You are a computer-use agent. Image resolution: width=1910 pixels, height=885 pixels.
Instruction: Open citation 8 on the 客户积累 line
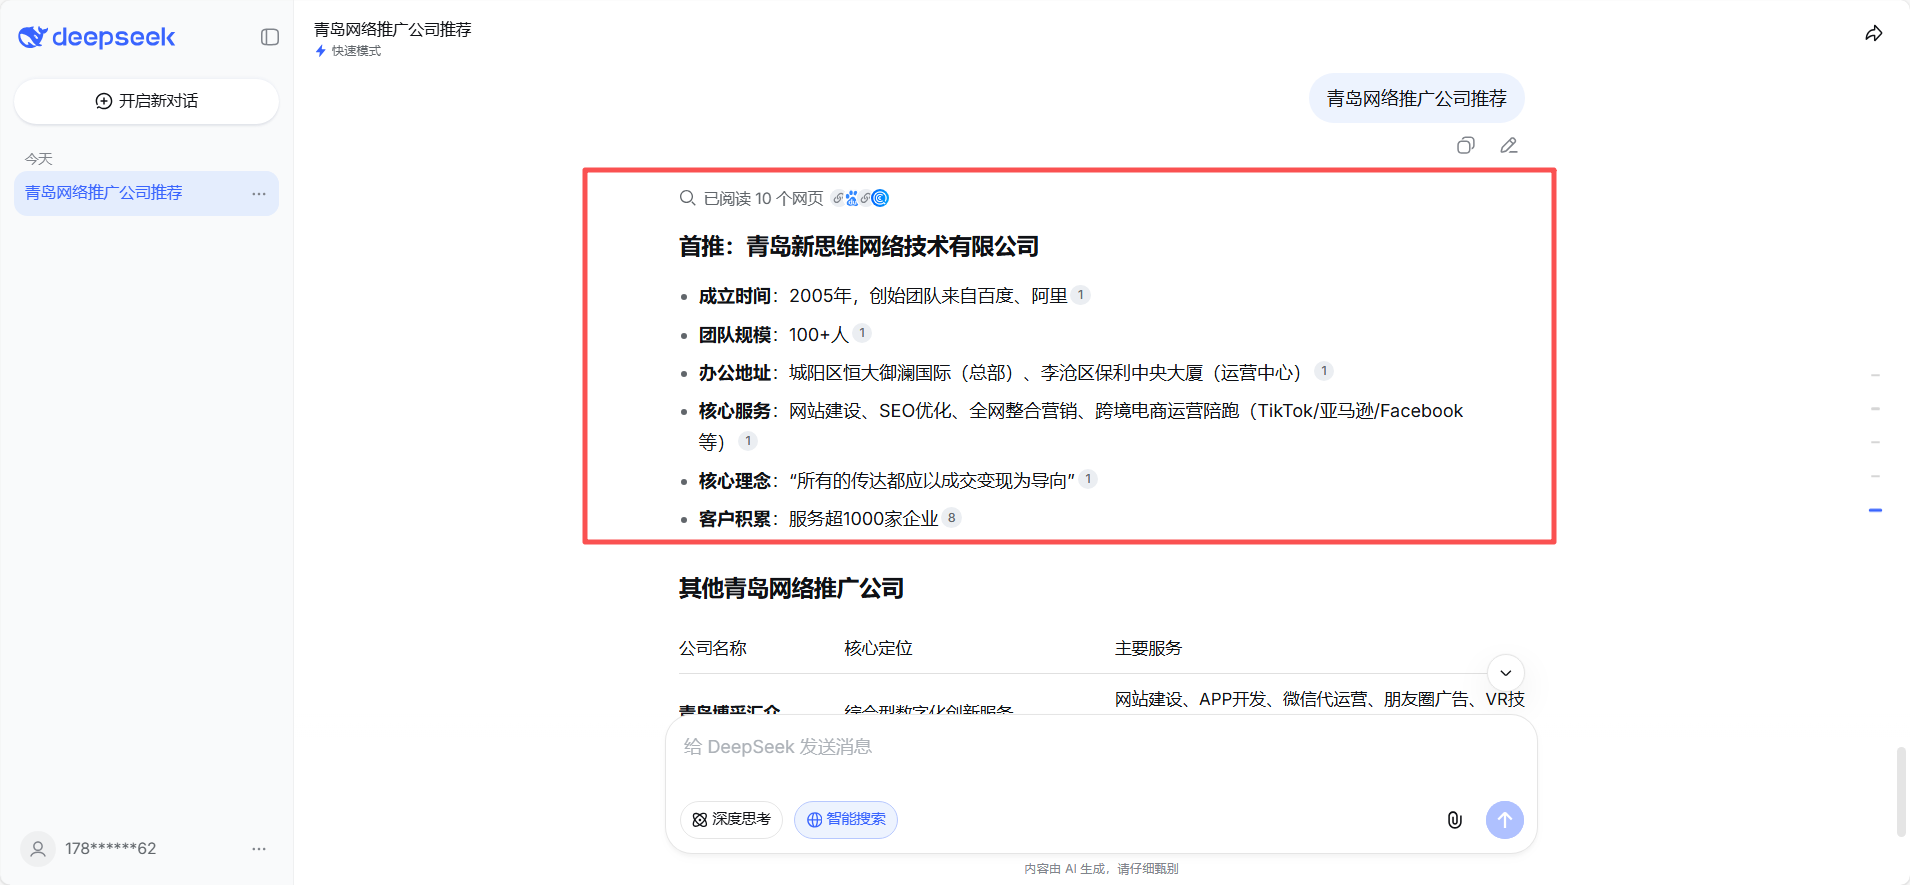952,518
